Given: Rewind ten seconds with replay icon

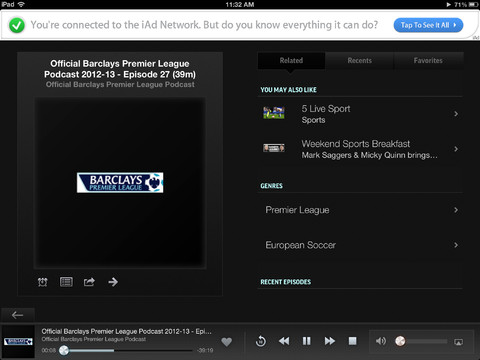Looking at the screenshot, I should click(x=261, y=341).
